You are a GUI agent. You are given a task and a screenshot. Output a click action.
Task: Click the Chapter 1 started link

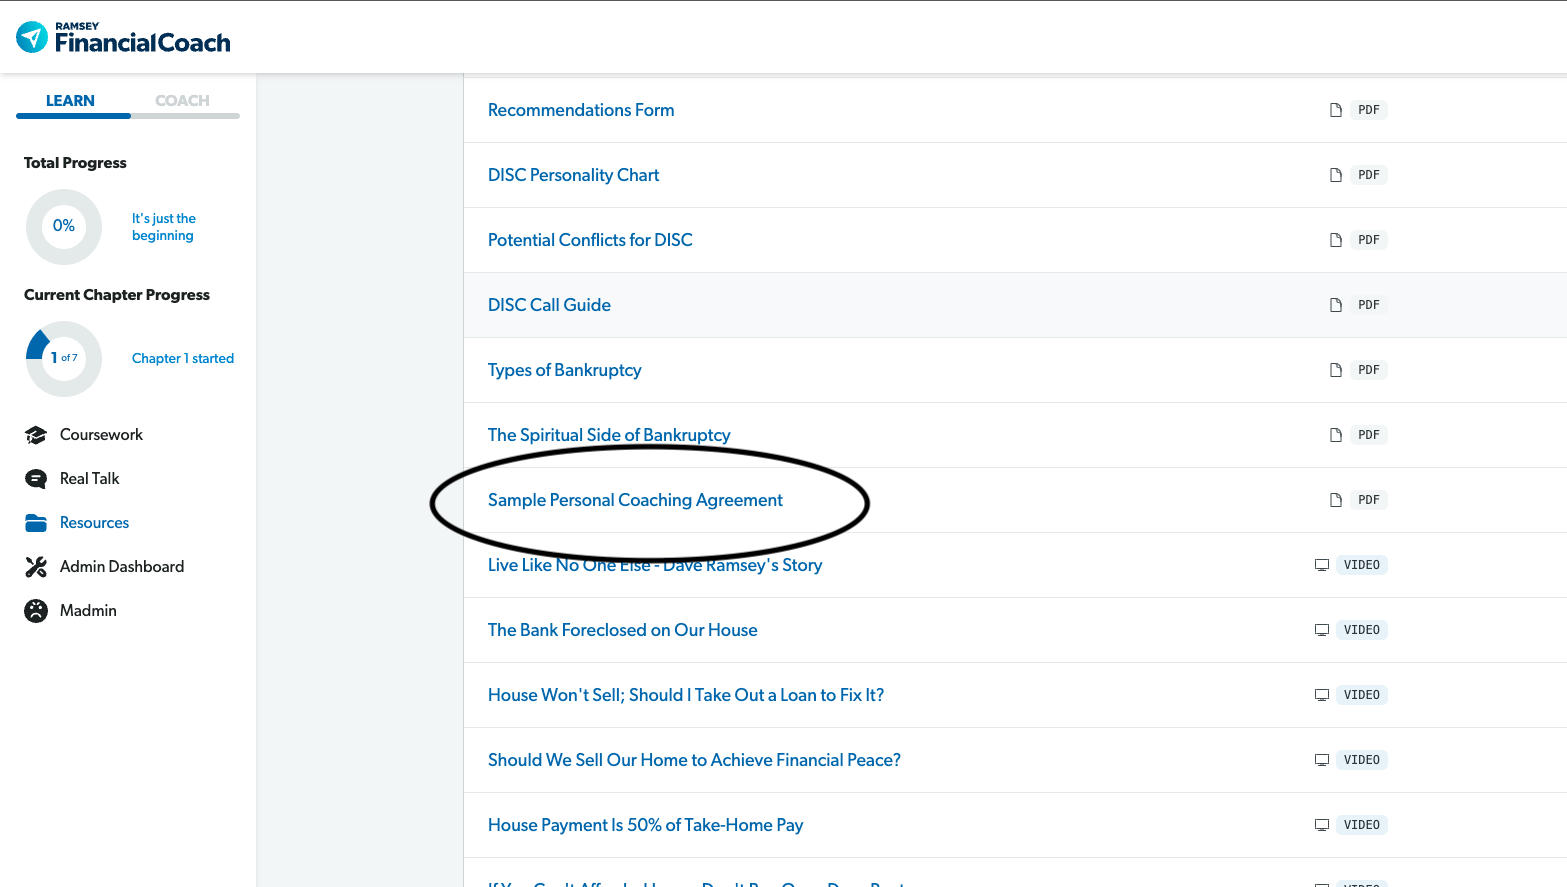click(x=183, y=358)
